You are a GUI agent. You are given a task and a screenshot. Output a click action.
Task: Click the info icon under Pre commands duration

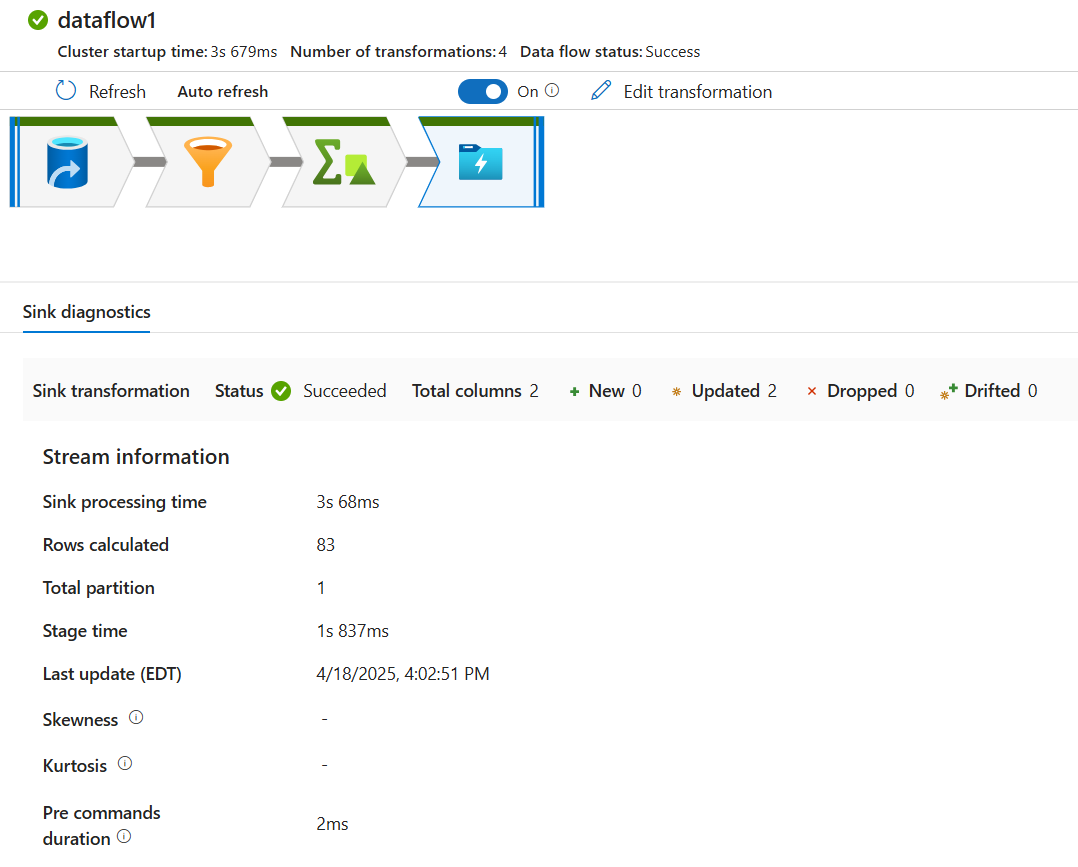tap(124, 838)
